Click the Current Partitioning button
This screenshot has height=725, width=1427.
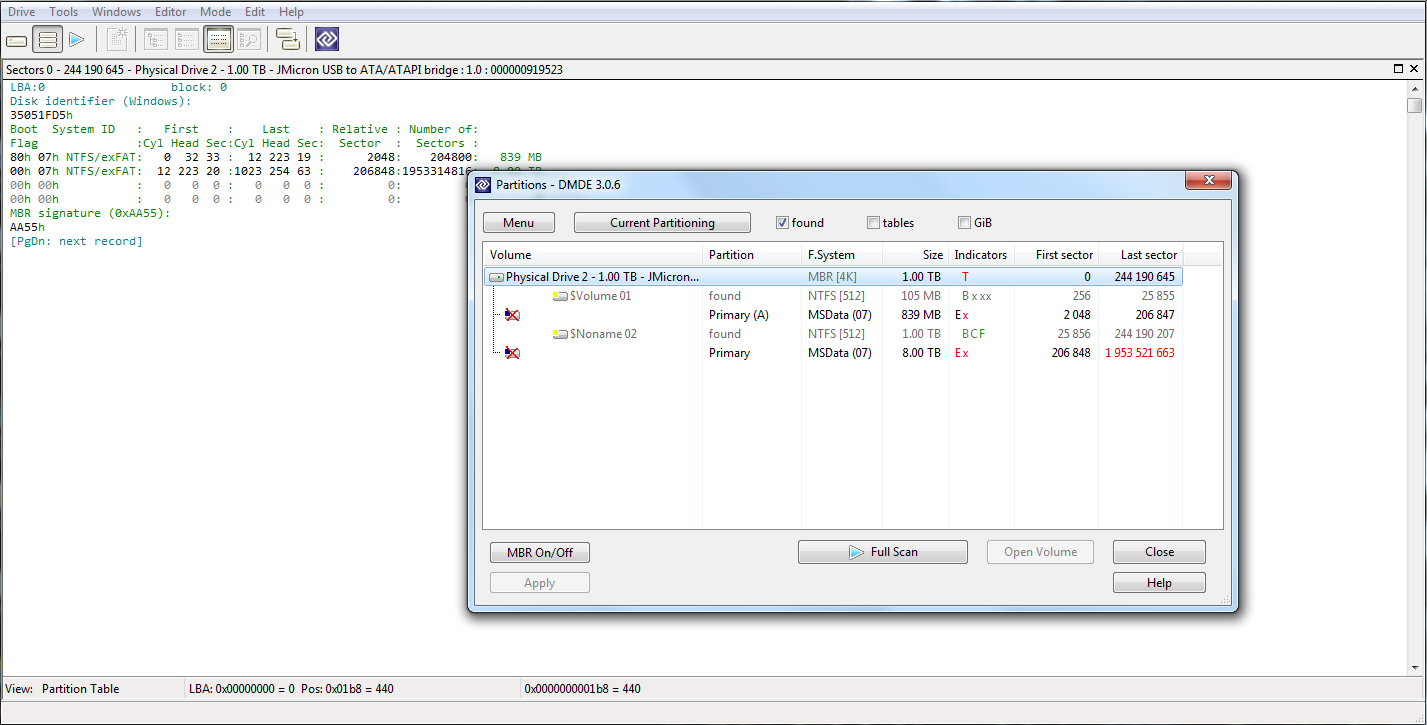(663, 223)
